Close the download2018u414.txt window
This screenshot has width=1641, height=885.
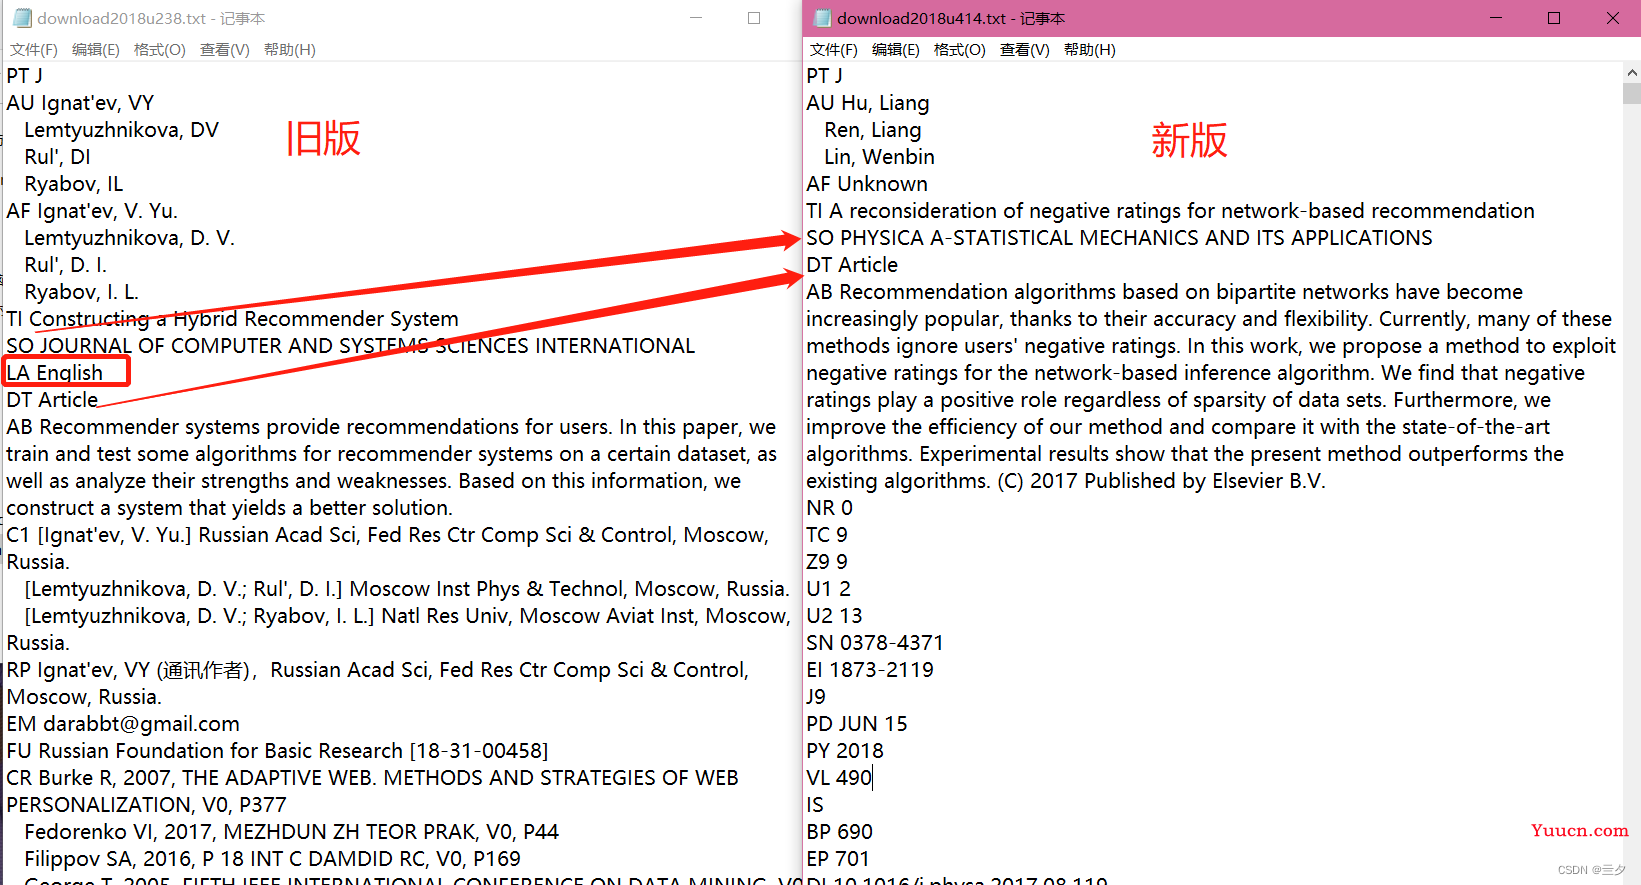[x=1612, y=18]
